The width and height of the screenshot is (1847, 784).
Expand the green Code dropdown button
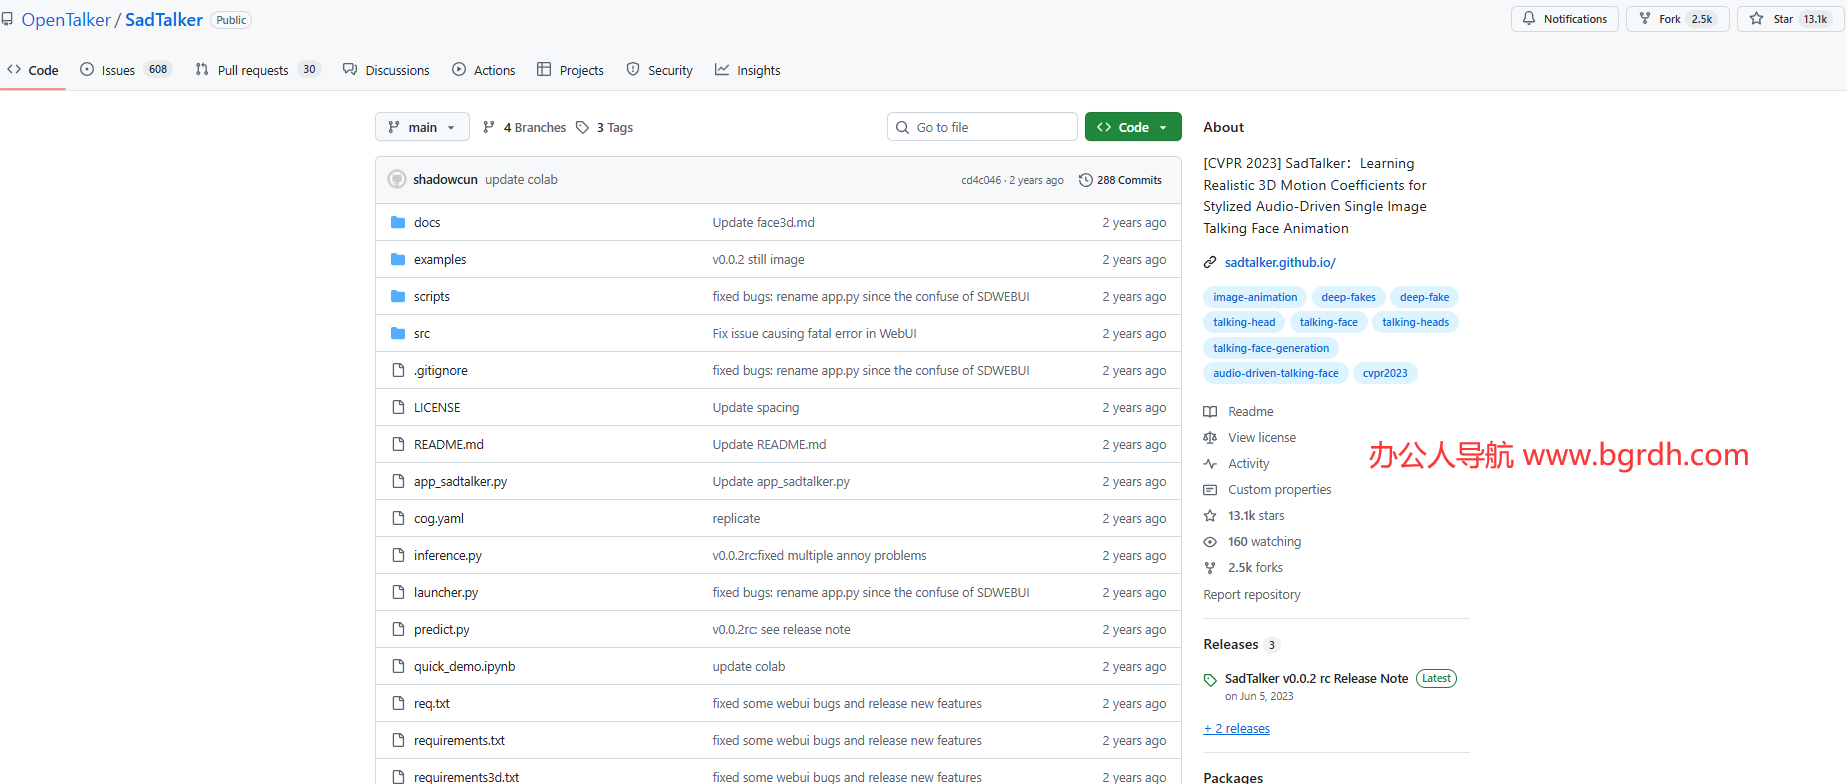click(1133, 127)
